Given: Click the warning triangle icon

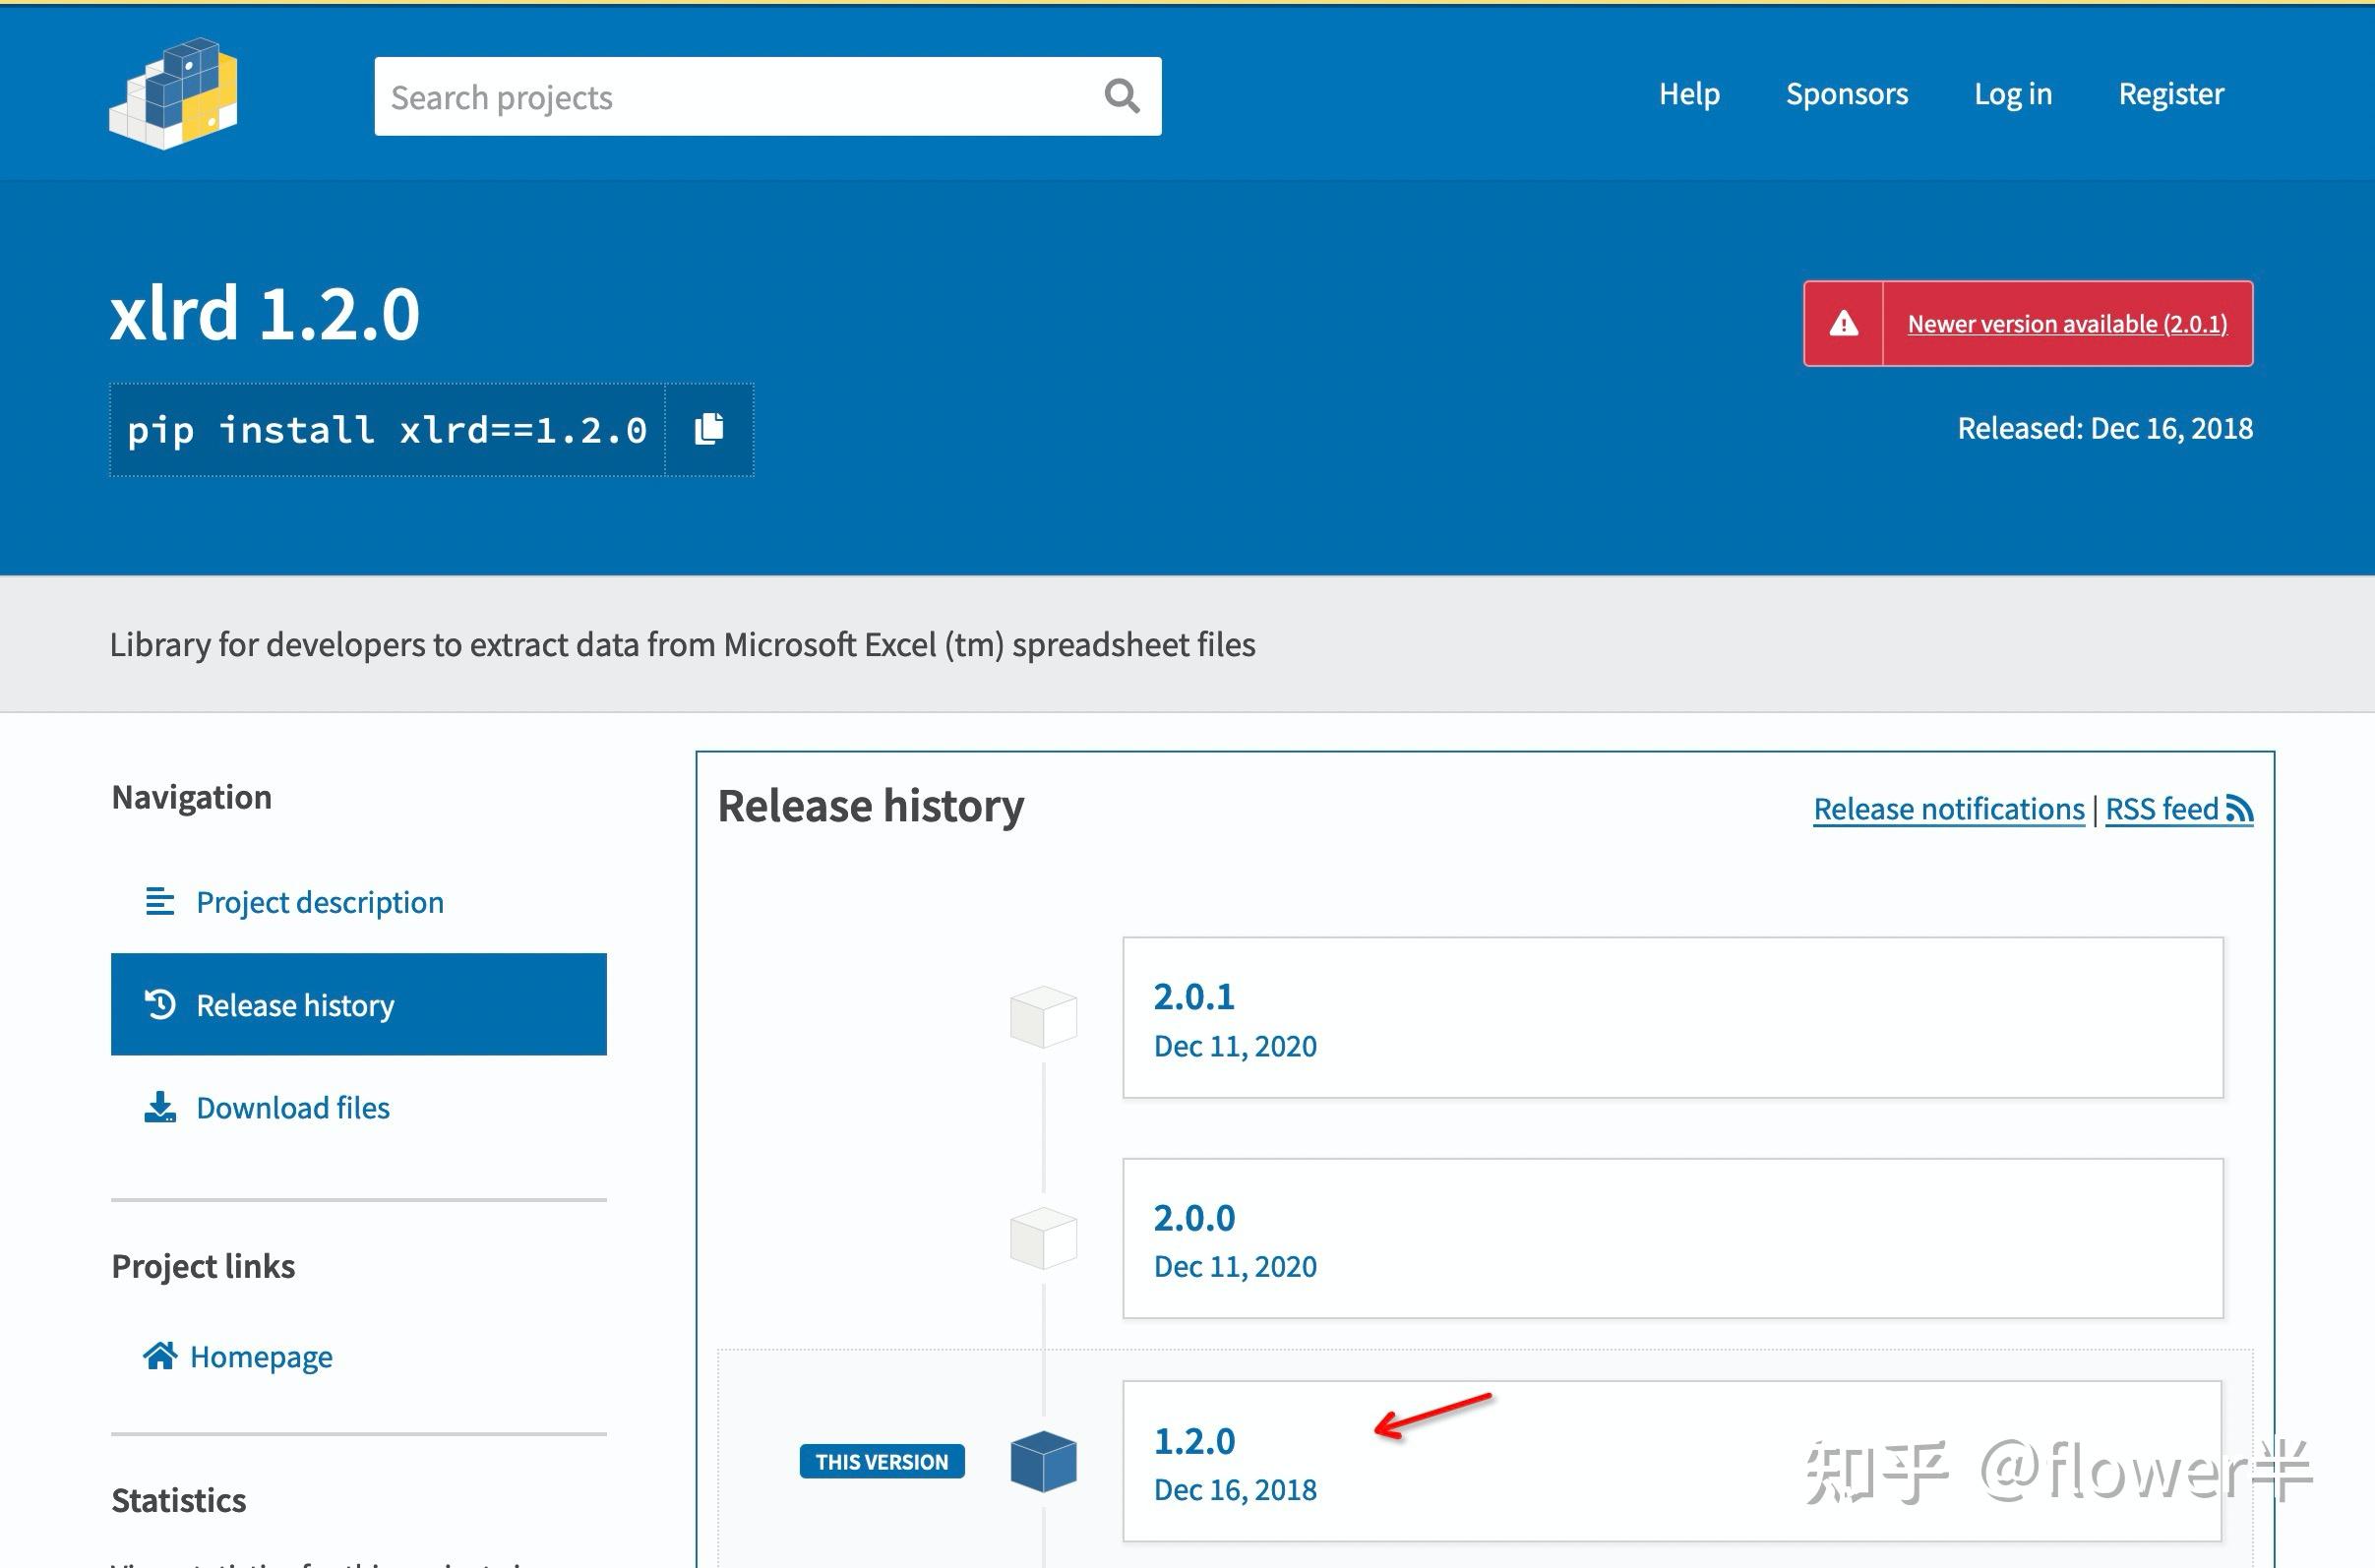Looking at the screenshot, I should pyautogui.click(x=1843, y=324).
